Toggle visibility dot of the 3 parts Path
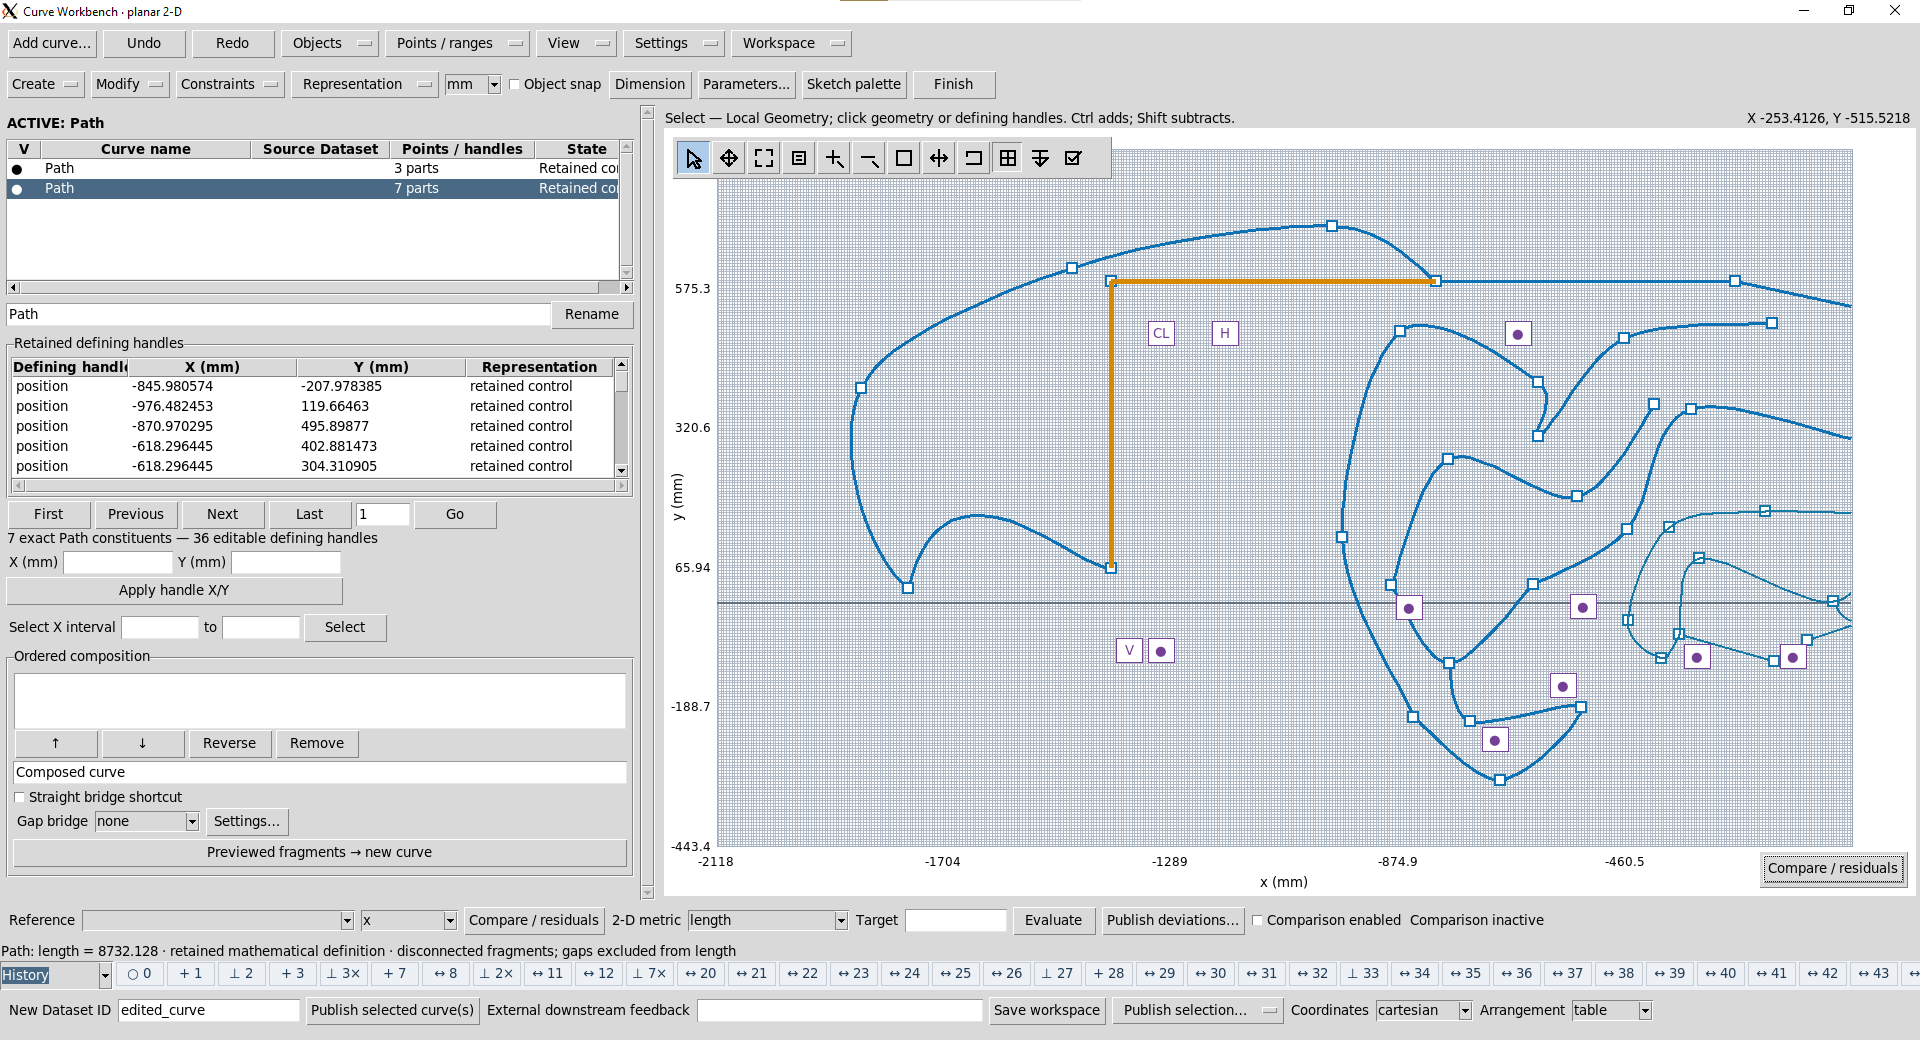1920x1040 pixels. [x=17, y=169]
